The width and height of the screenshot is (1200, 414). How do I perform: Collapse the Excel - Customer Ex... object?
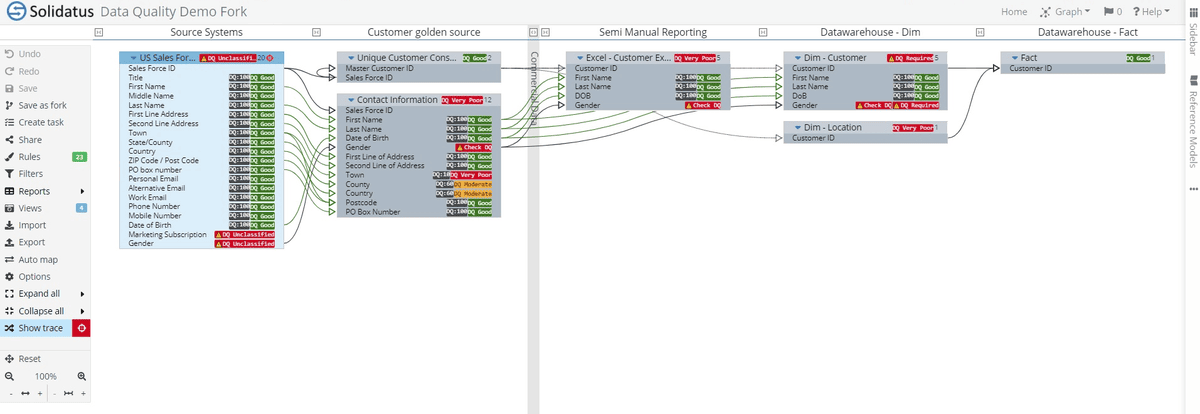[580, 58]
